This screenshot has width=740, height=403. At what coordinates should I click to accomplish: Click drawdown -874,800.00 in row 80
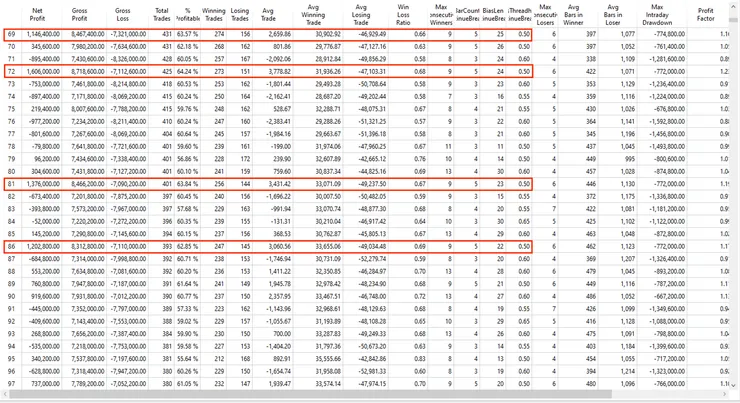click(x=669, y=171)
